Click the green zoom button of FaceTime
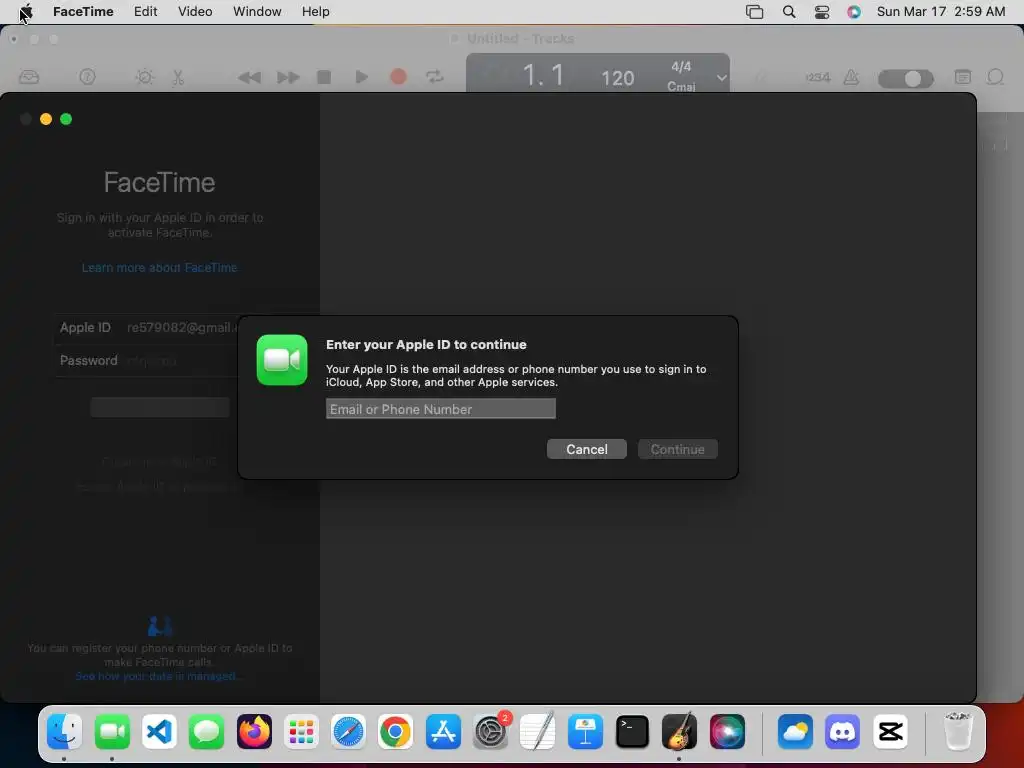The height and width of the screenshot is (768, 1024). 66,119
